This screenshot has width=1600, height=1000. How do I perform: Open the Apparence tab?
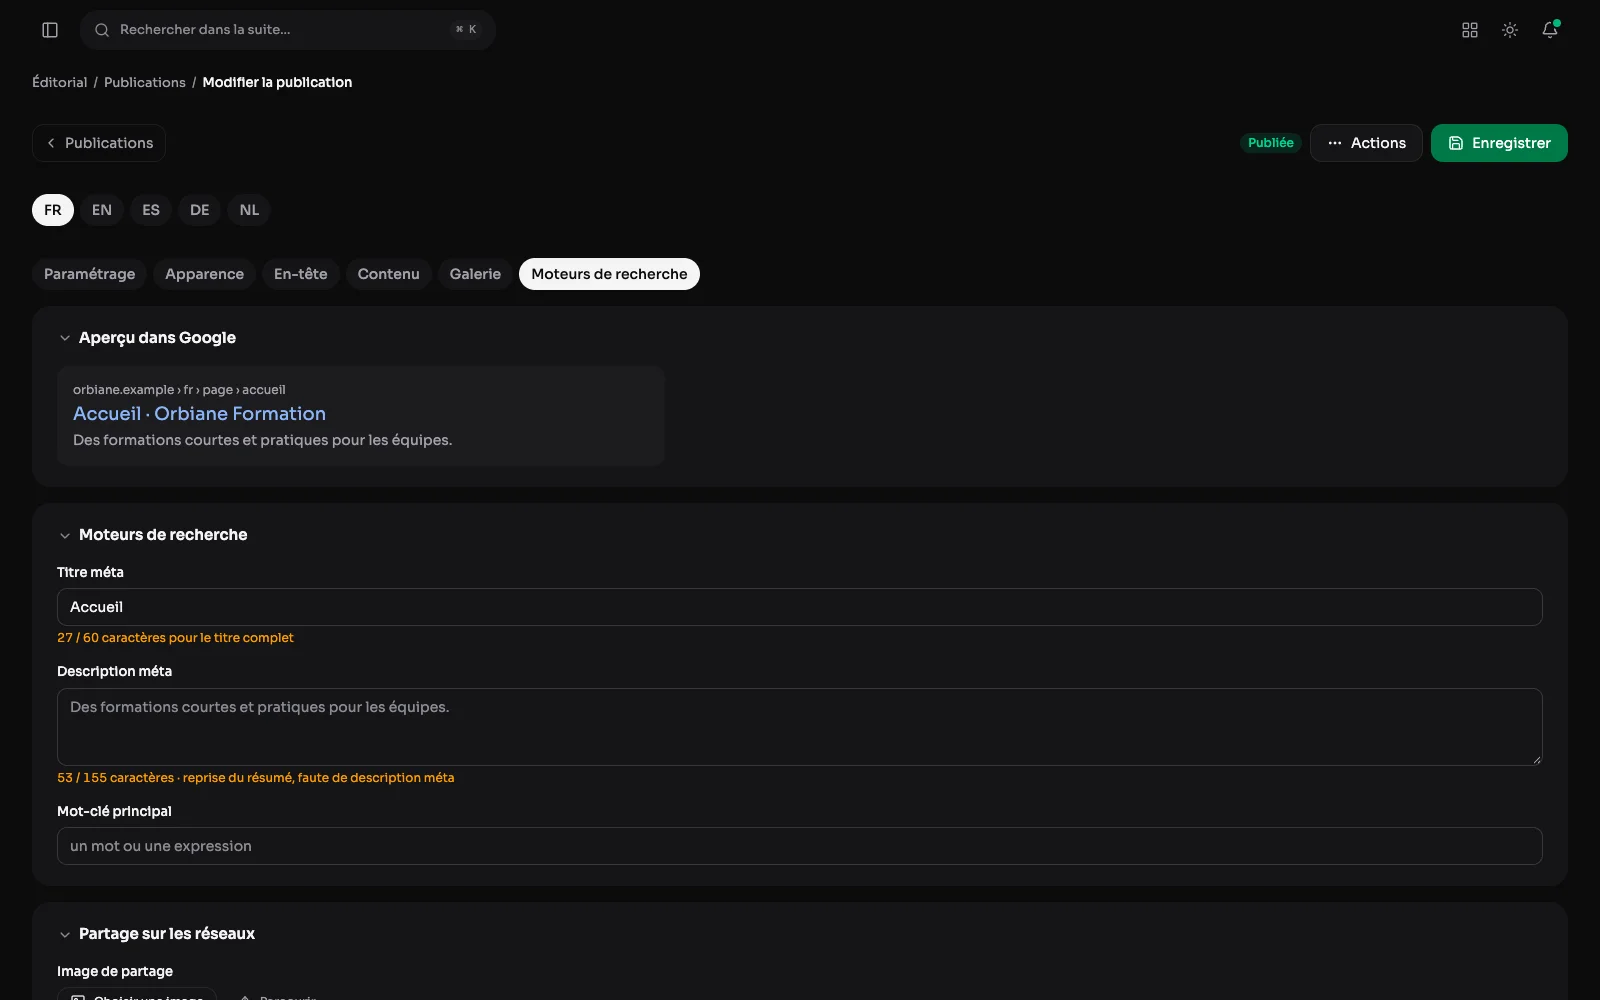(x=204, y=274)
